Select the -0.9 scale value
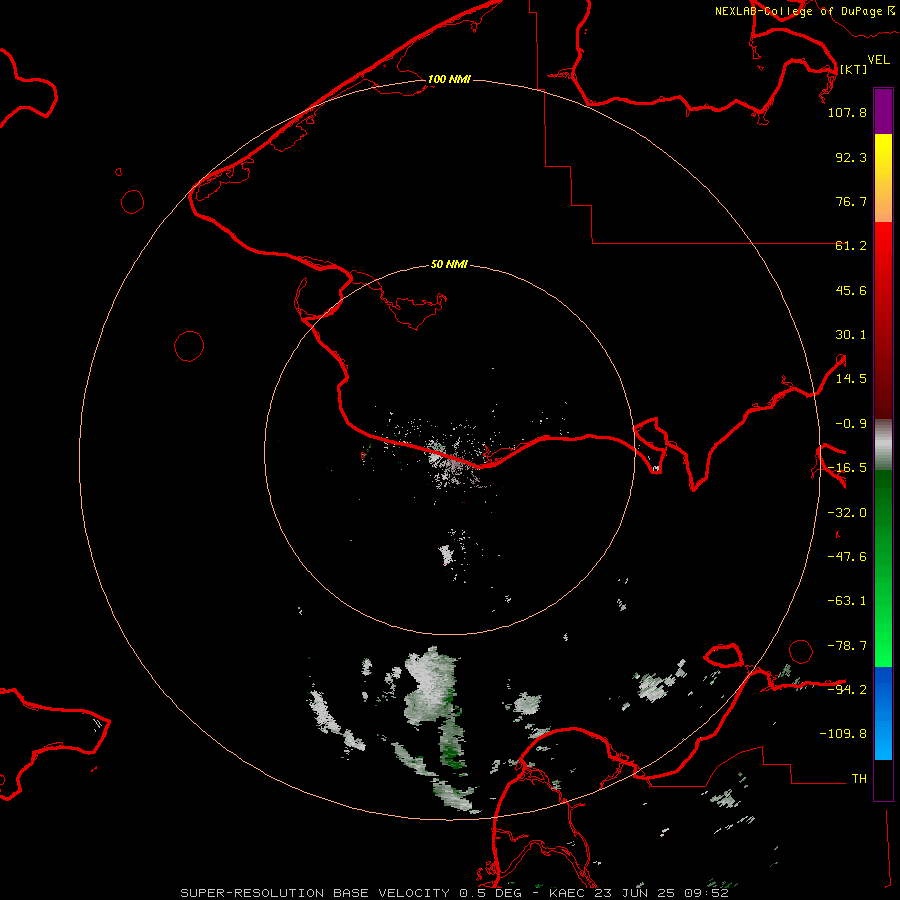Viewport: 900px width, 900px height. pos(851,424)
